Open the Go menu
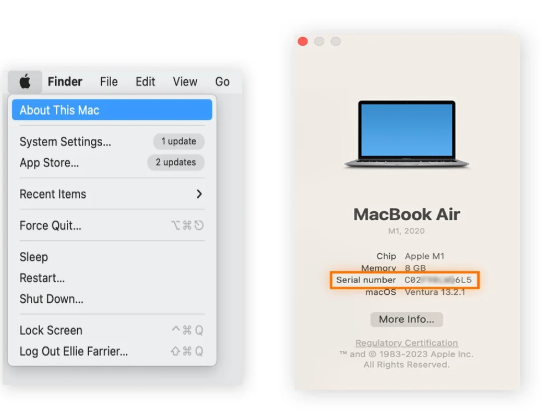 click(222, 82)
